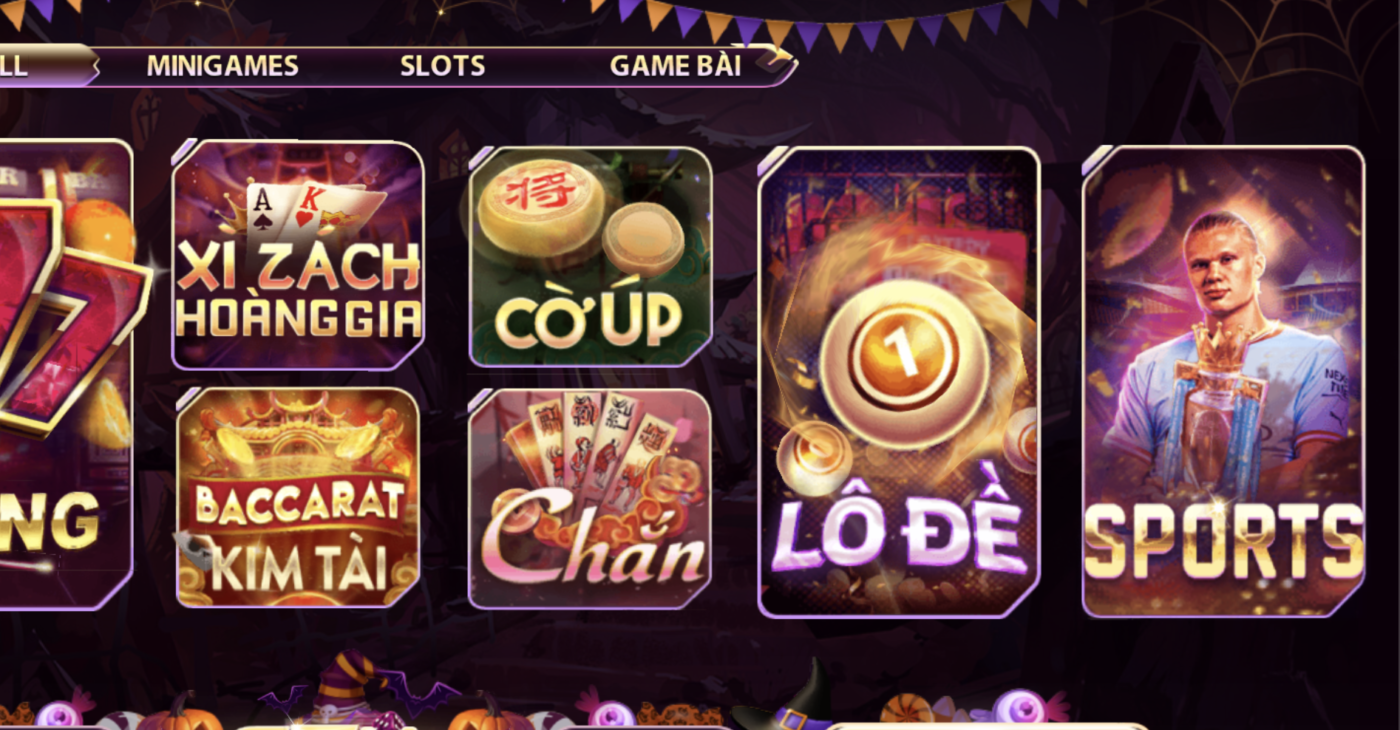
Task: Open the Baccarat Kim Tài game tile
Action: click(298, 498)
